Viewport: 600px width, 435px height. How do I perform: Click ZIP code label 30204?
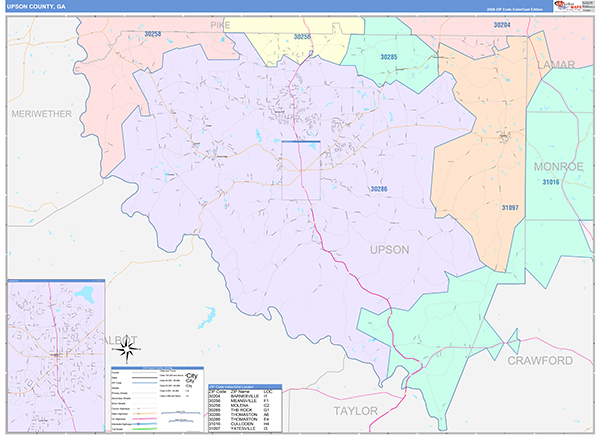click(x=502, y=24)
